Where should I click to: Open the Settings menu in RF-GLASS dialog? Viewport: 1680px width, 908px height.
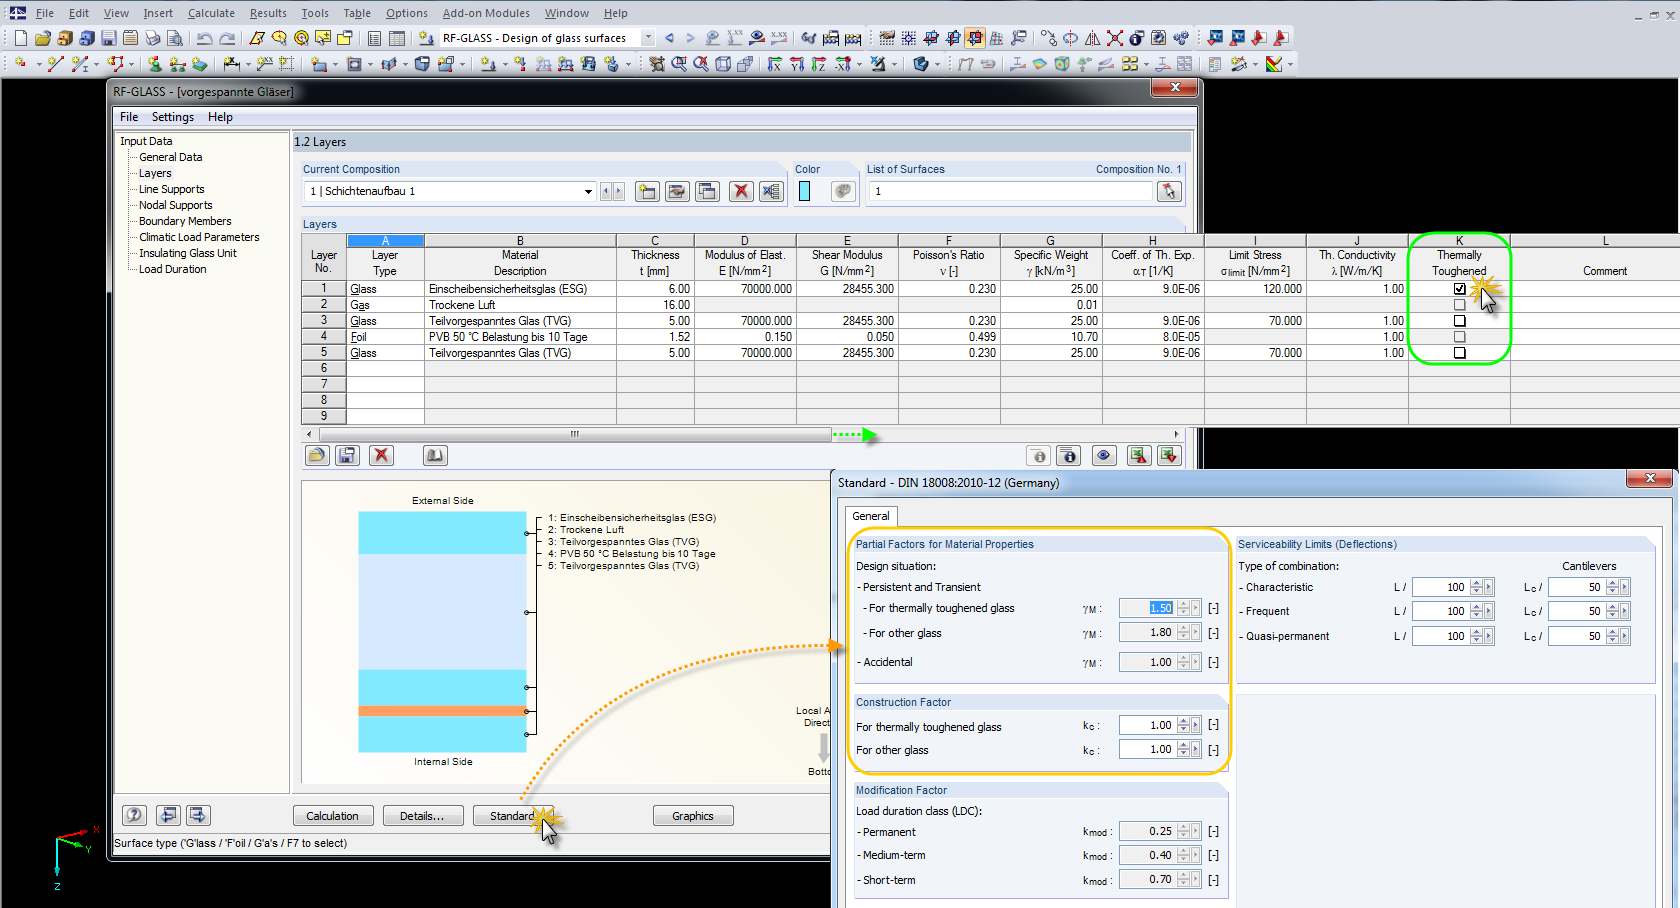173,117
